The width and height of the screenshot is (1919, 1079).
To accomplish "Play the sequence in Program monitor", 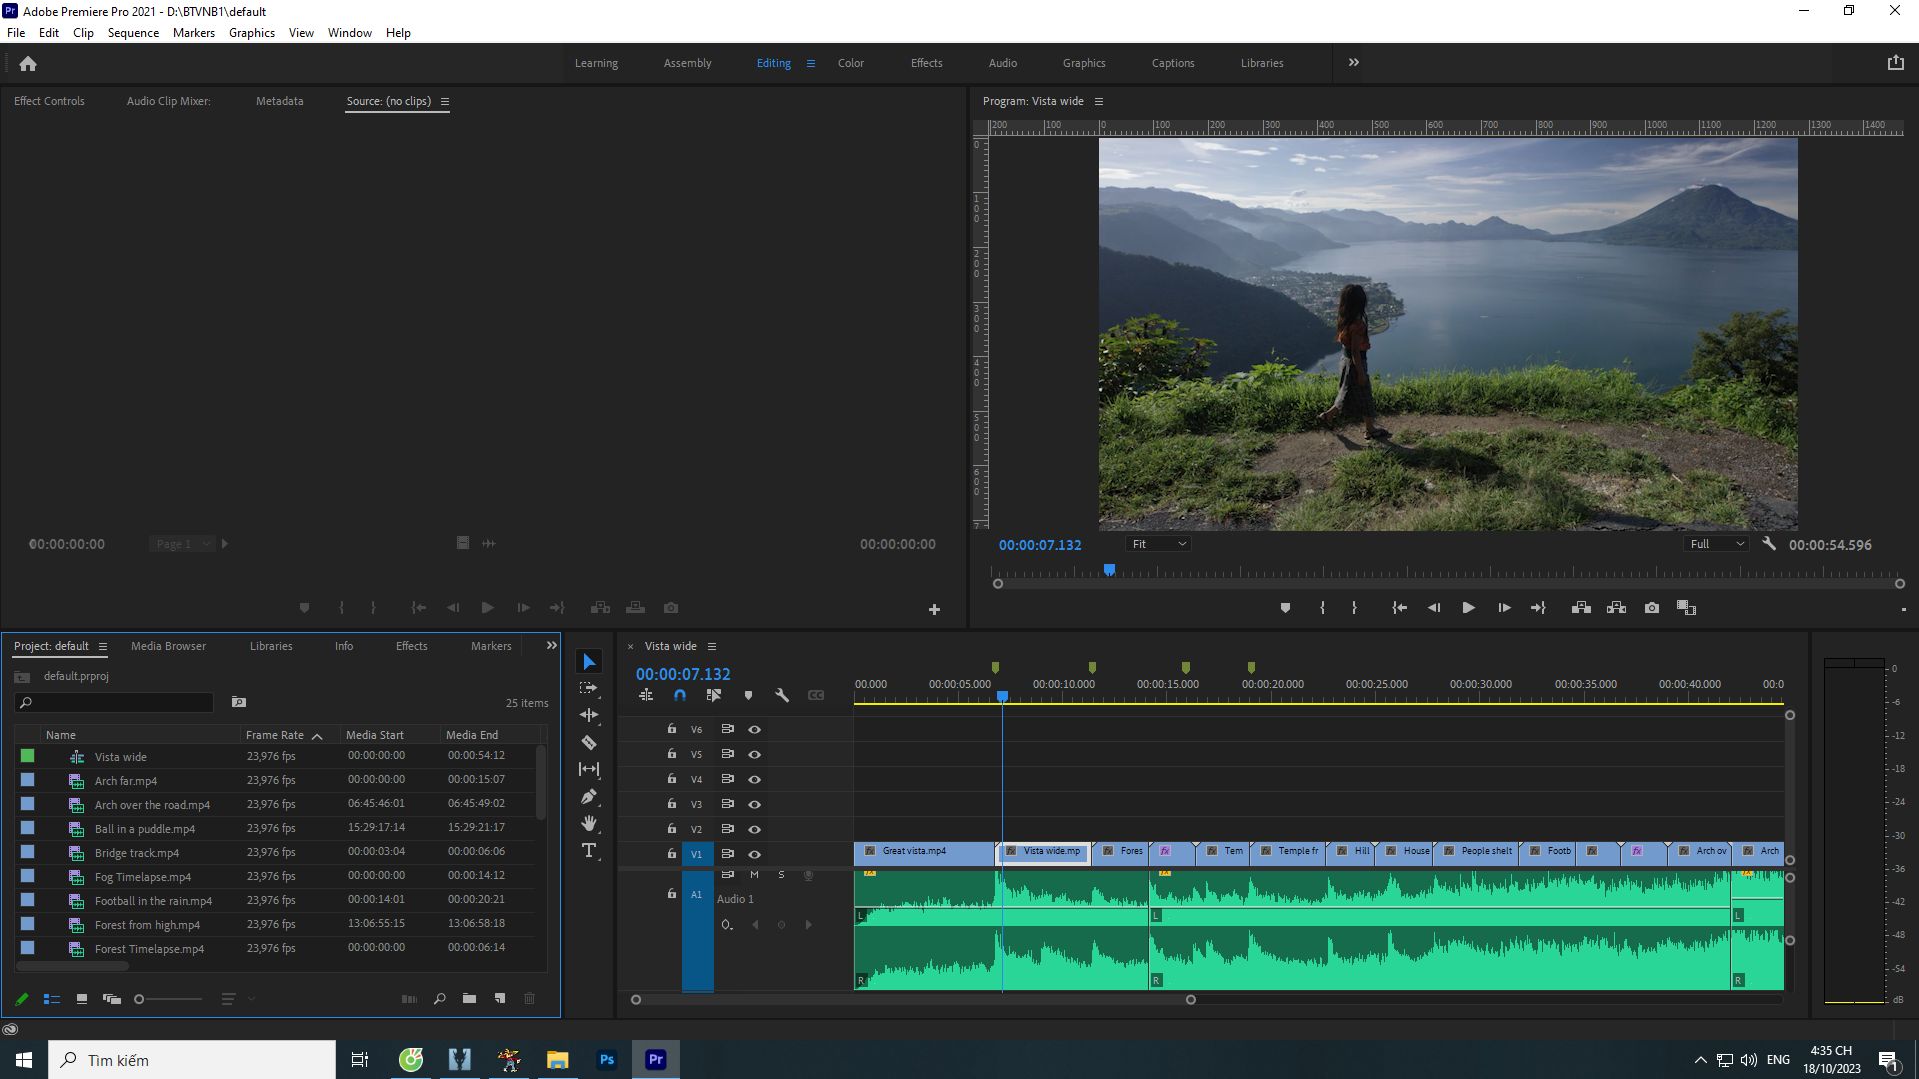I will pyautogui.click(x=1468, y=608).
